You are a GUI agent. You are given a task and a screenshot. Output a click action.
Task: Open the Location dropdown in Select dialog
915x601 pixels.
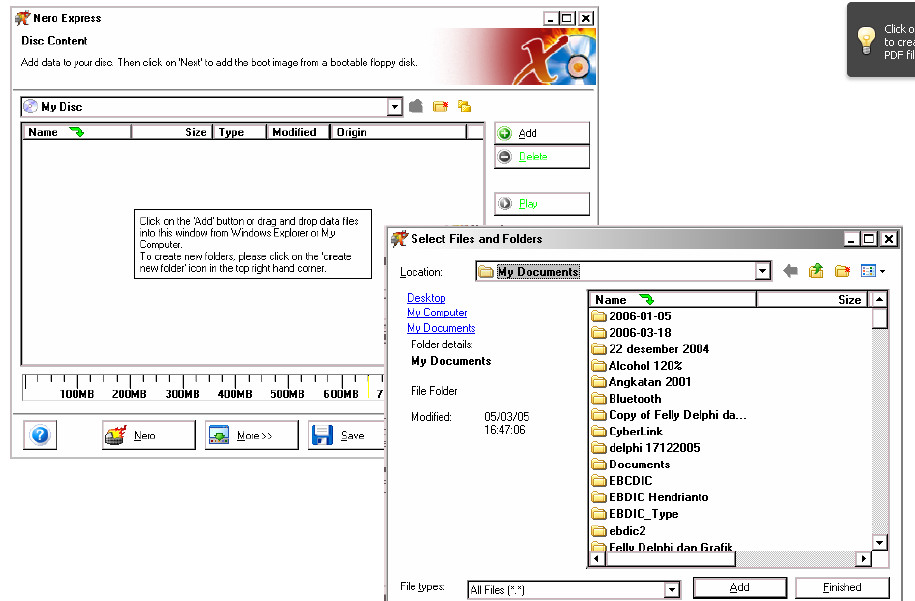pyautogui.click(x=762, y=270)
